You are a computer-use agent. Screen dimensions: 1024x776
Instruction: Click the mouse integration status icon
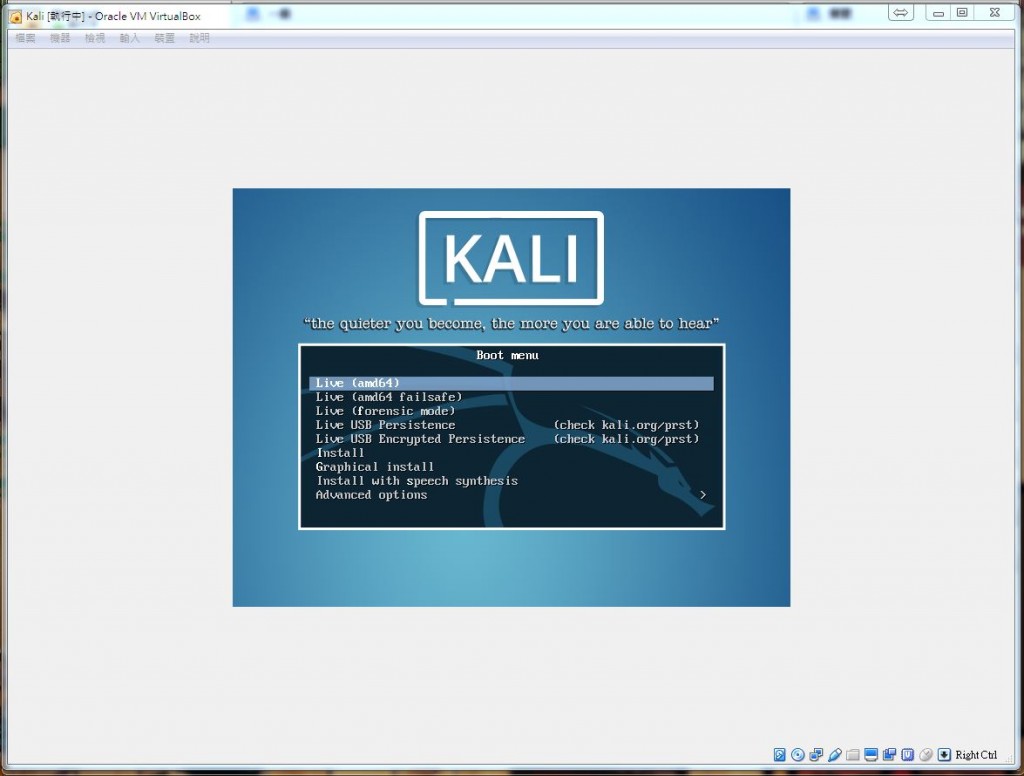[925, 755]
